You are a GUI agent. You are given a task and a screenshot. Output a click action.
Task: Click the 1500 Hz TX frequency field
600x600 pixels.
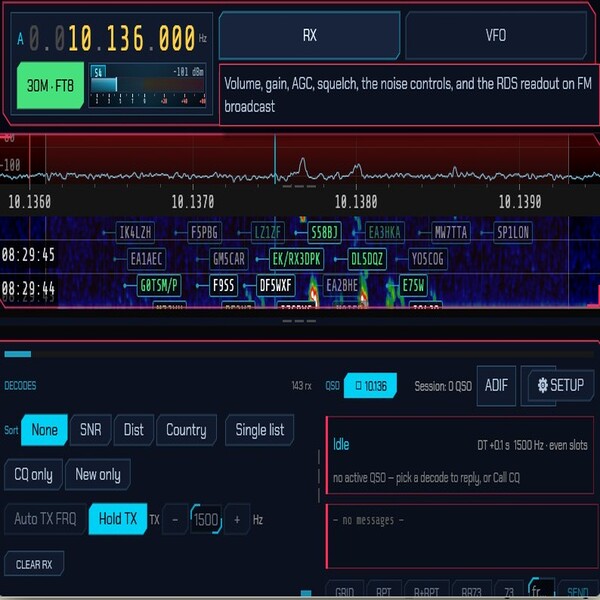pos(206,519)
